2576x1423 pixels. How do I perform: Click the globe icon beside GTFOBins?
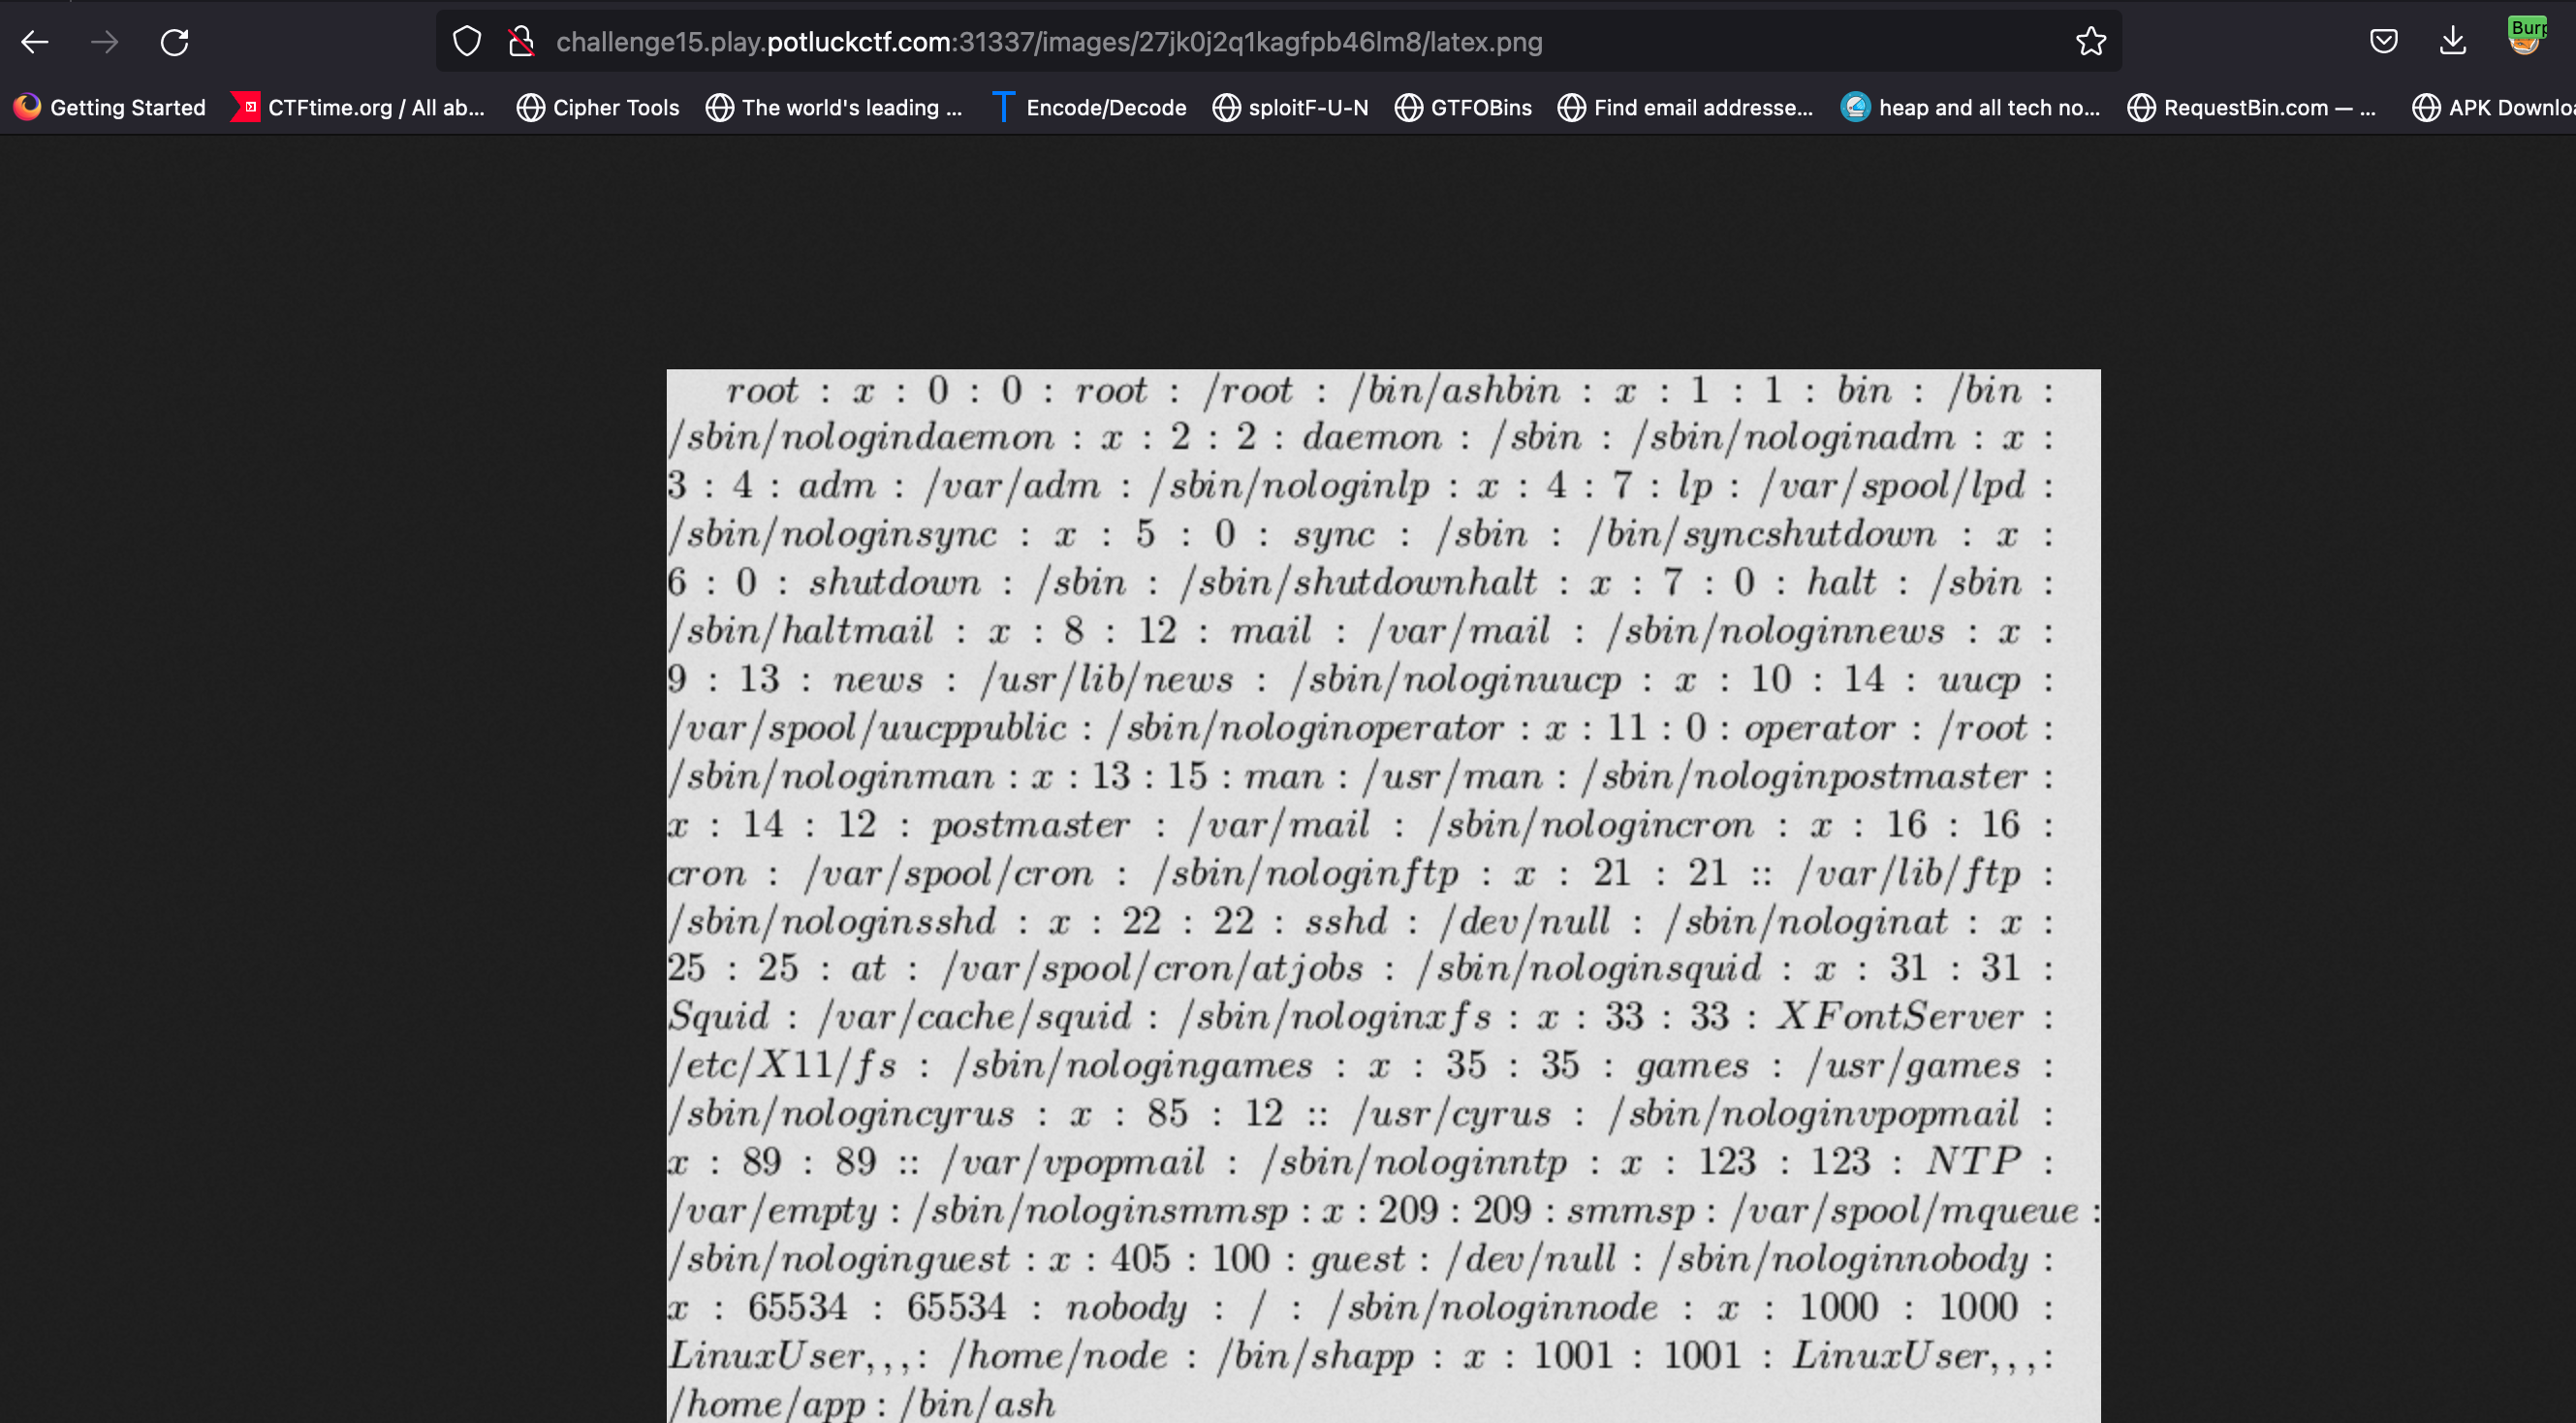coord(1408,107)
